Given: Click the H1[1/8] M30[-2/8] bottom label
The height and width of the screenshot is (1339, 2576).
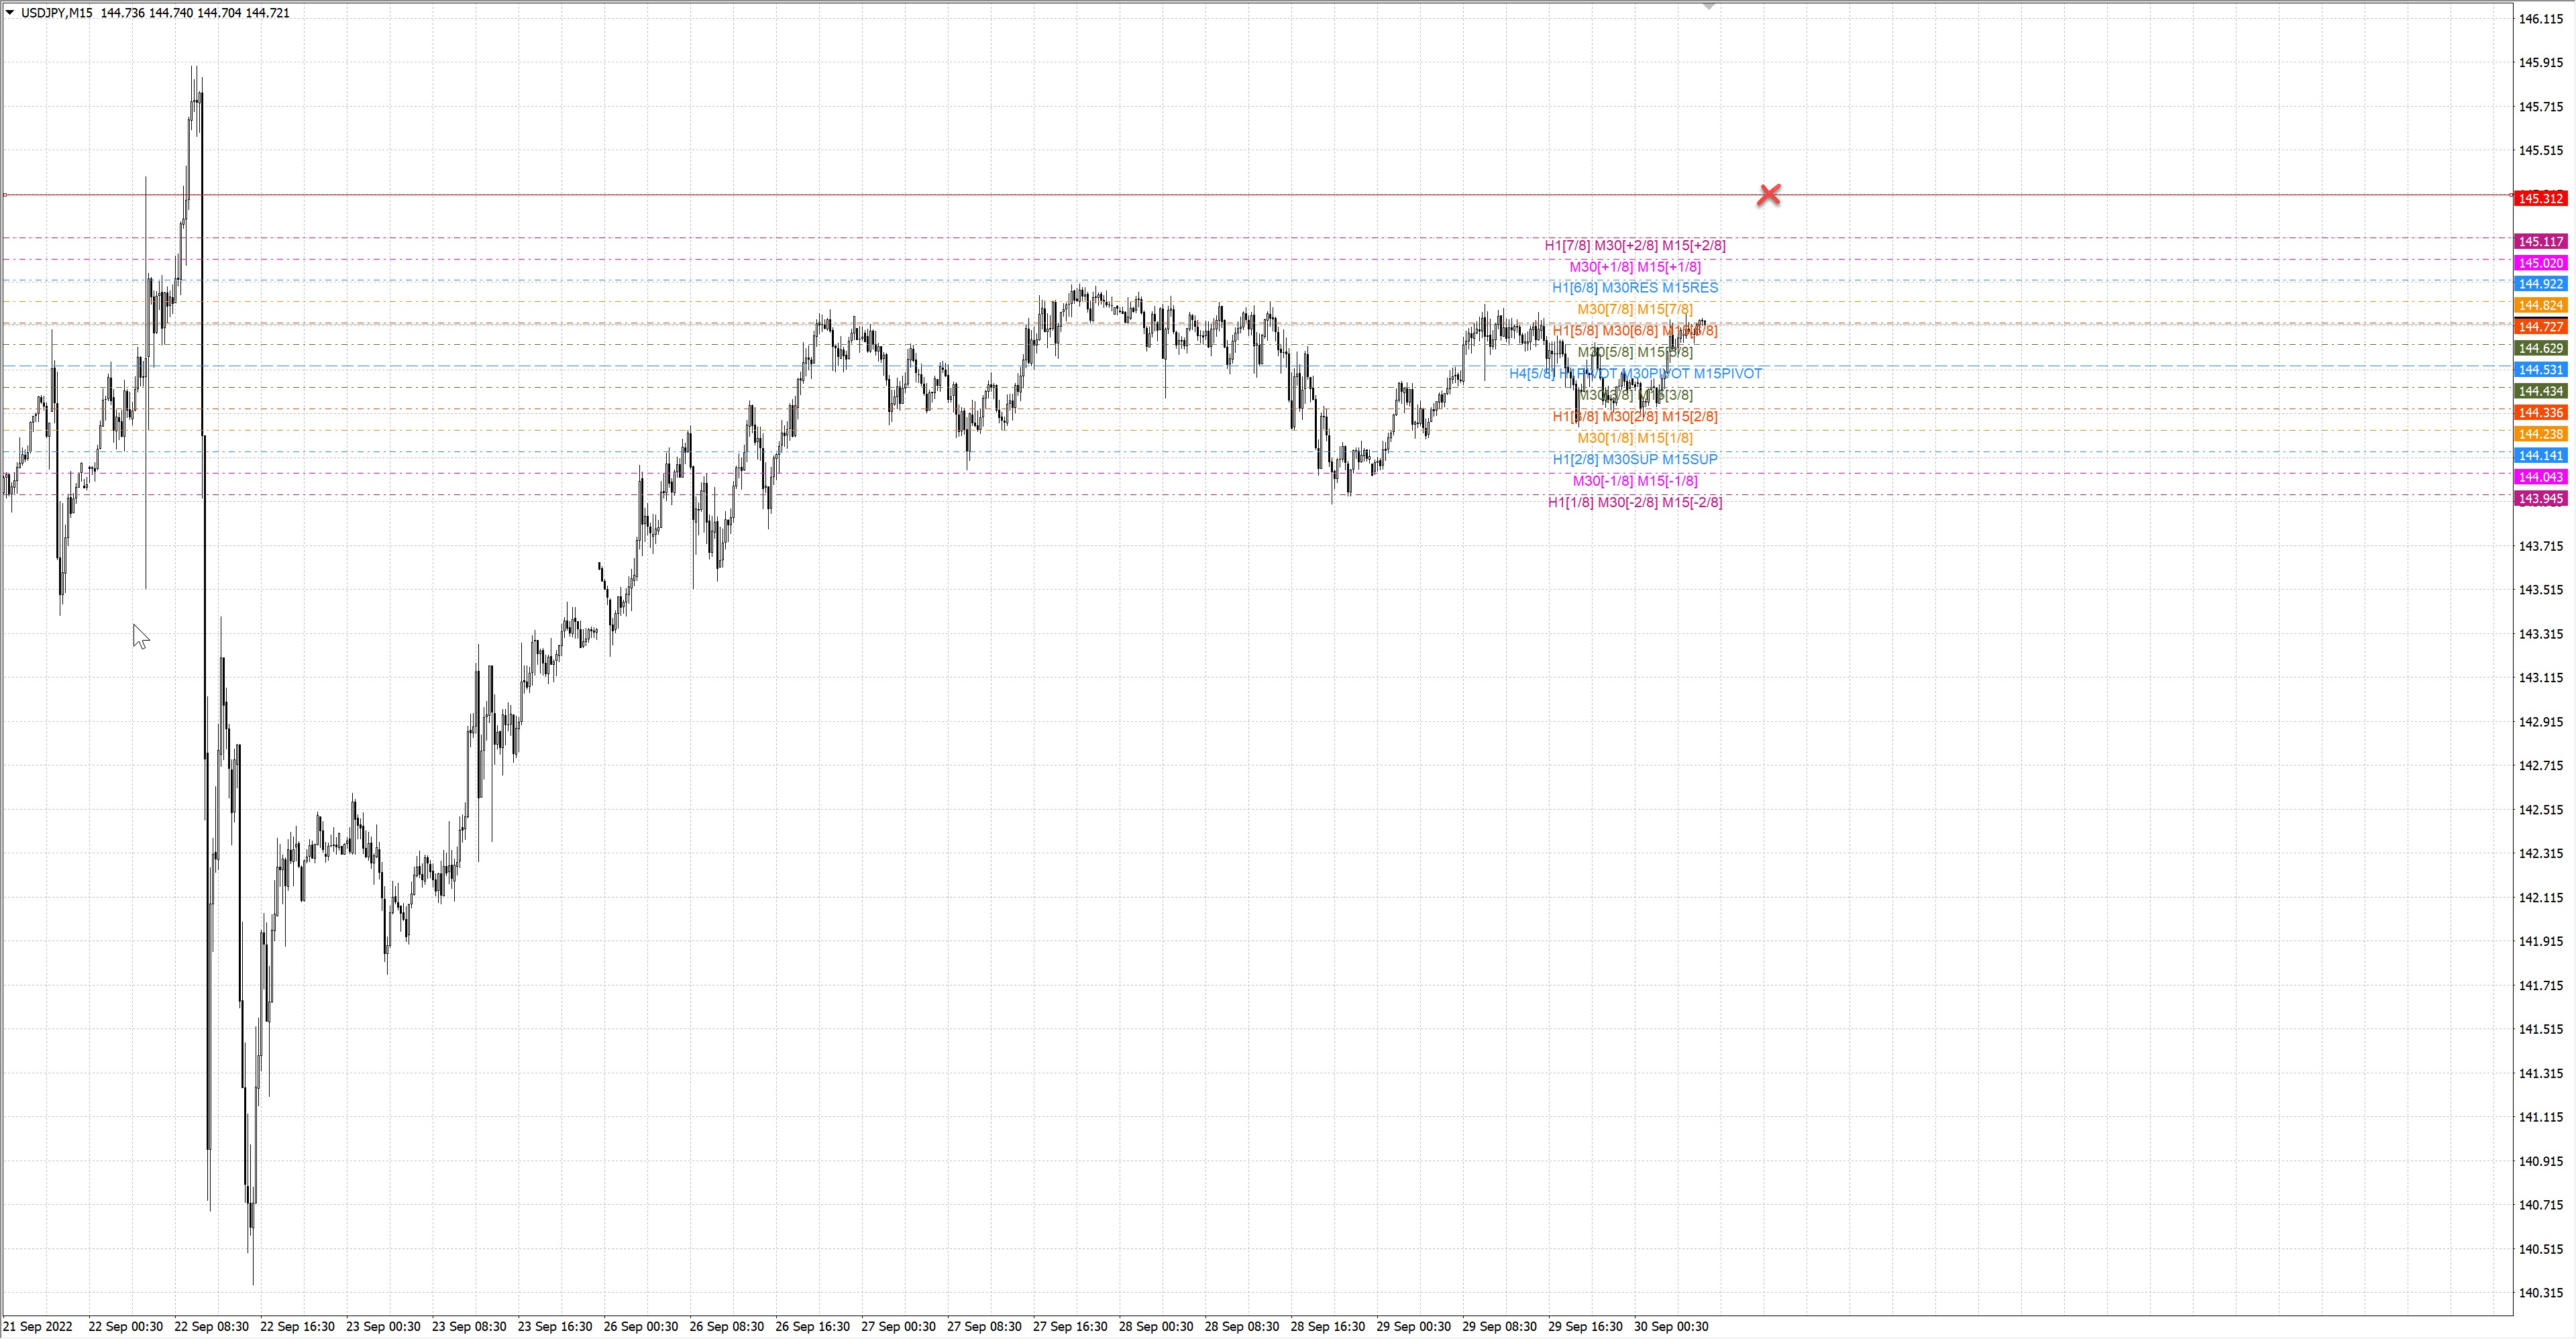Looking at the screenshot, I should (x=1634, y=502).
